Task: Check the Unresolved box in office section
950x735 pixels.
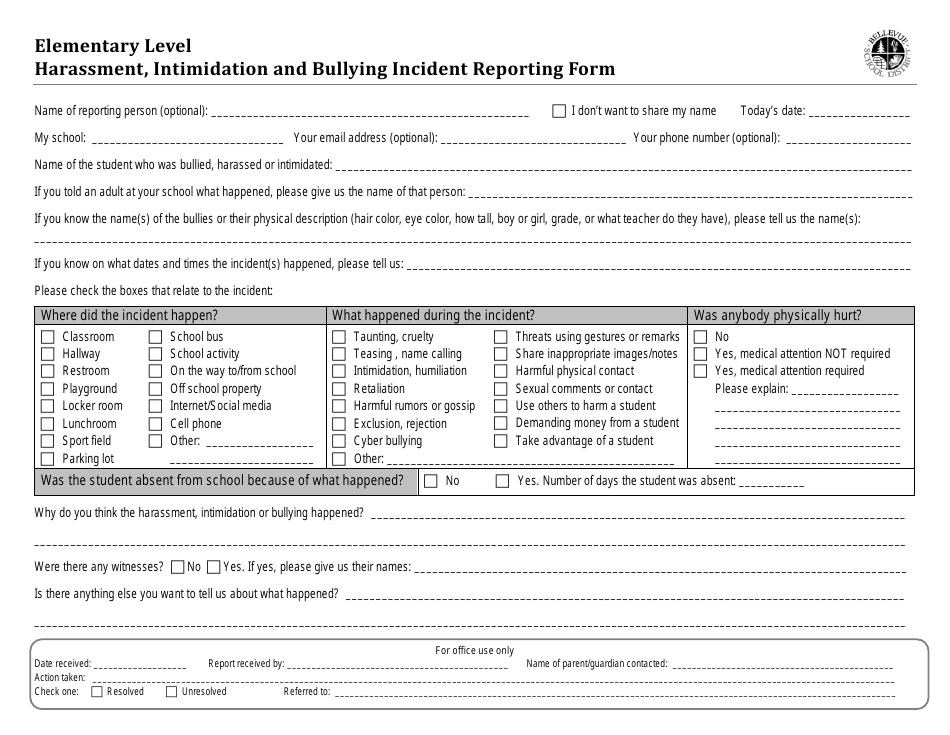Action: tap(170, 691)
